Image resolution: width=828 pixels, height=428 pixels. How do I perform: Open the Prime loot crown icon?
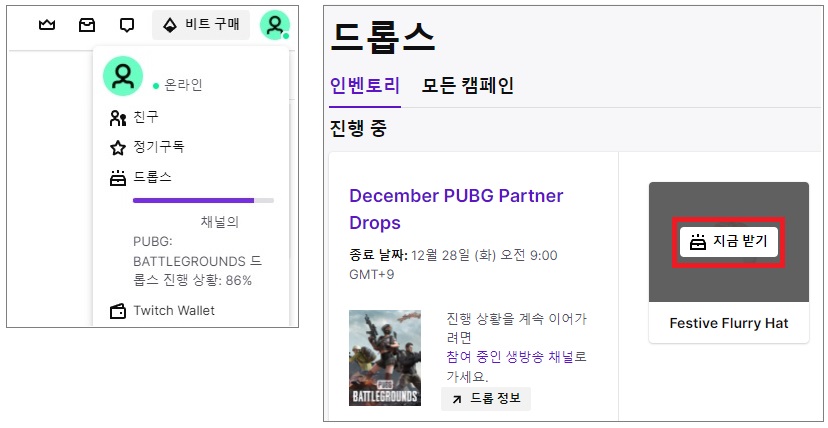click(x=47, y=25)
